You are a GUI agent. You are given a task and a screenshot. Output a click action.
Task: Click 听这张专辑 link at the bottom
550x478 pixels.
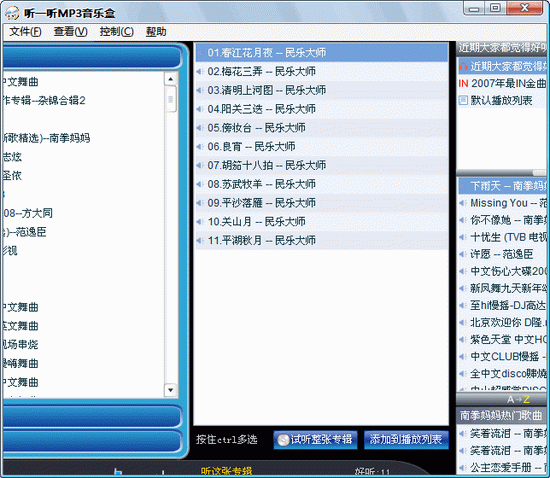(x=227, y=471)
